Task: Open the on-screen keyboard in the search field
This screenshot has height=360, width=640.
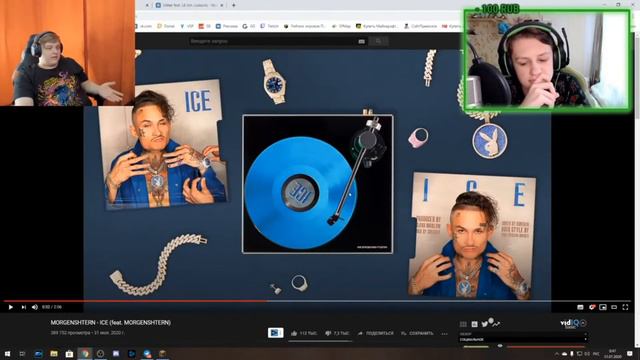Action: (361, 41)
